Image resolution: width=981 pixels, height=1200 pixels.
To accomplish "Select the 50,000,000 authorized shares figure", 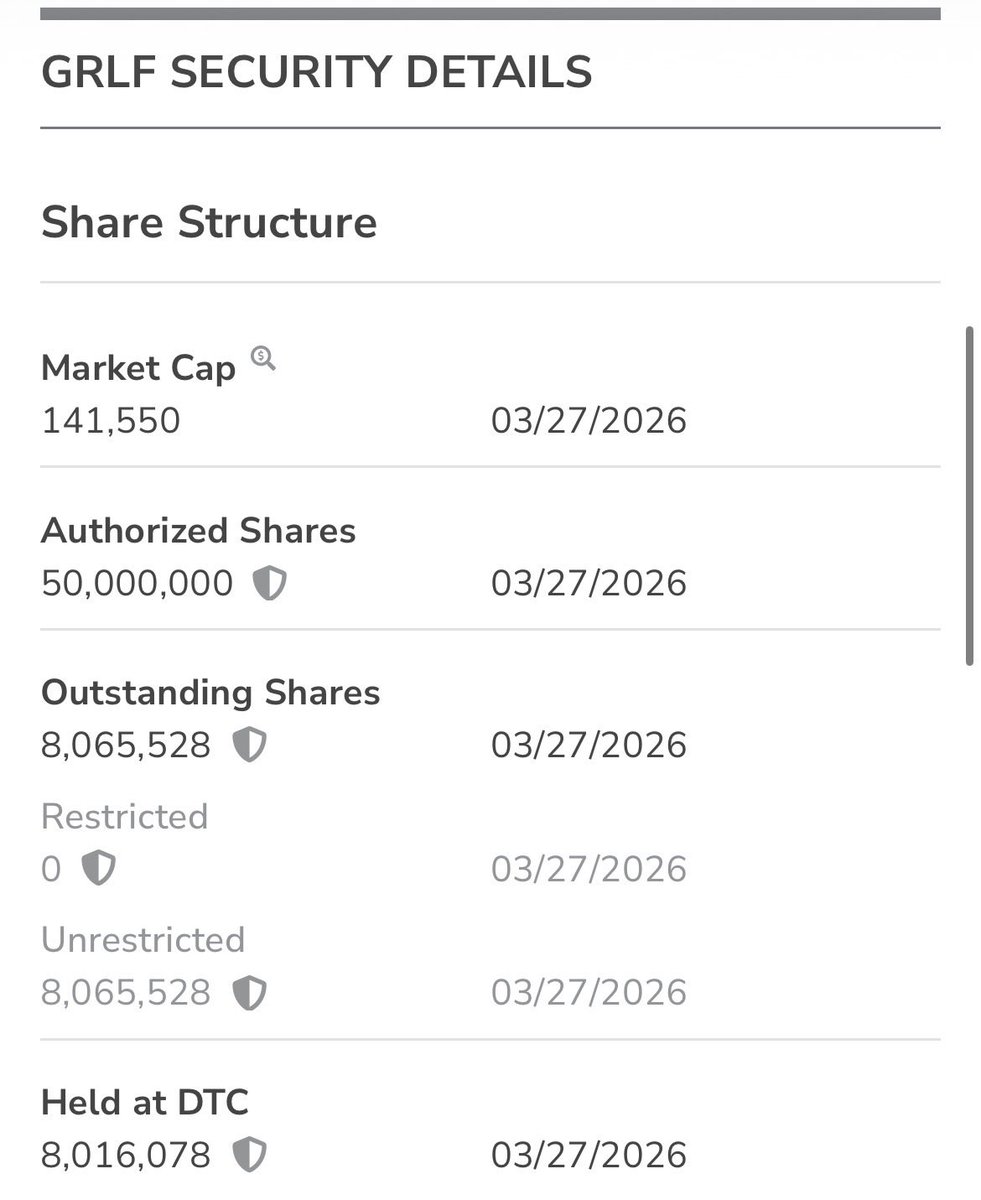I will [137, 583].
